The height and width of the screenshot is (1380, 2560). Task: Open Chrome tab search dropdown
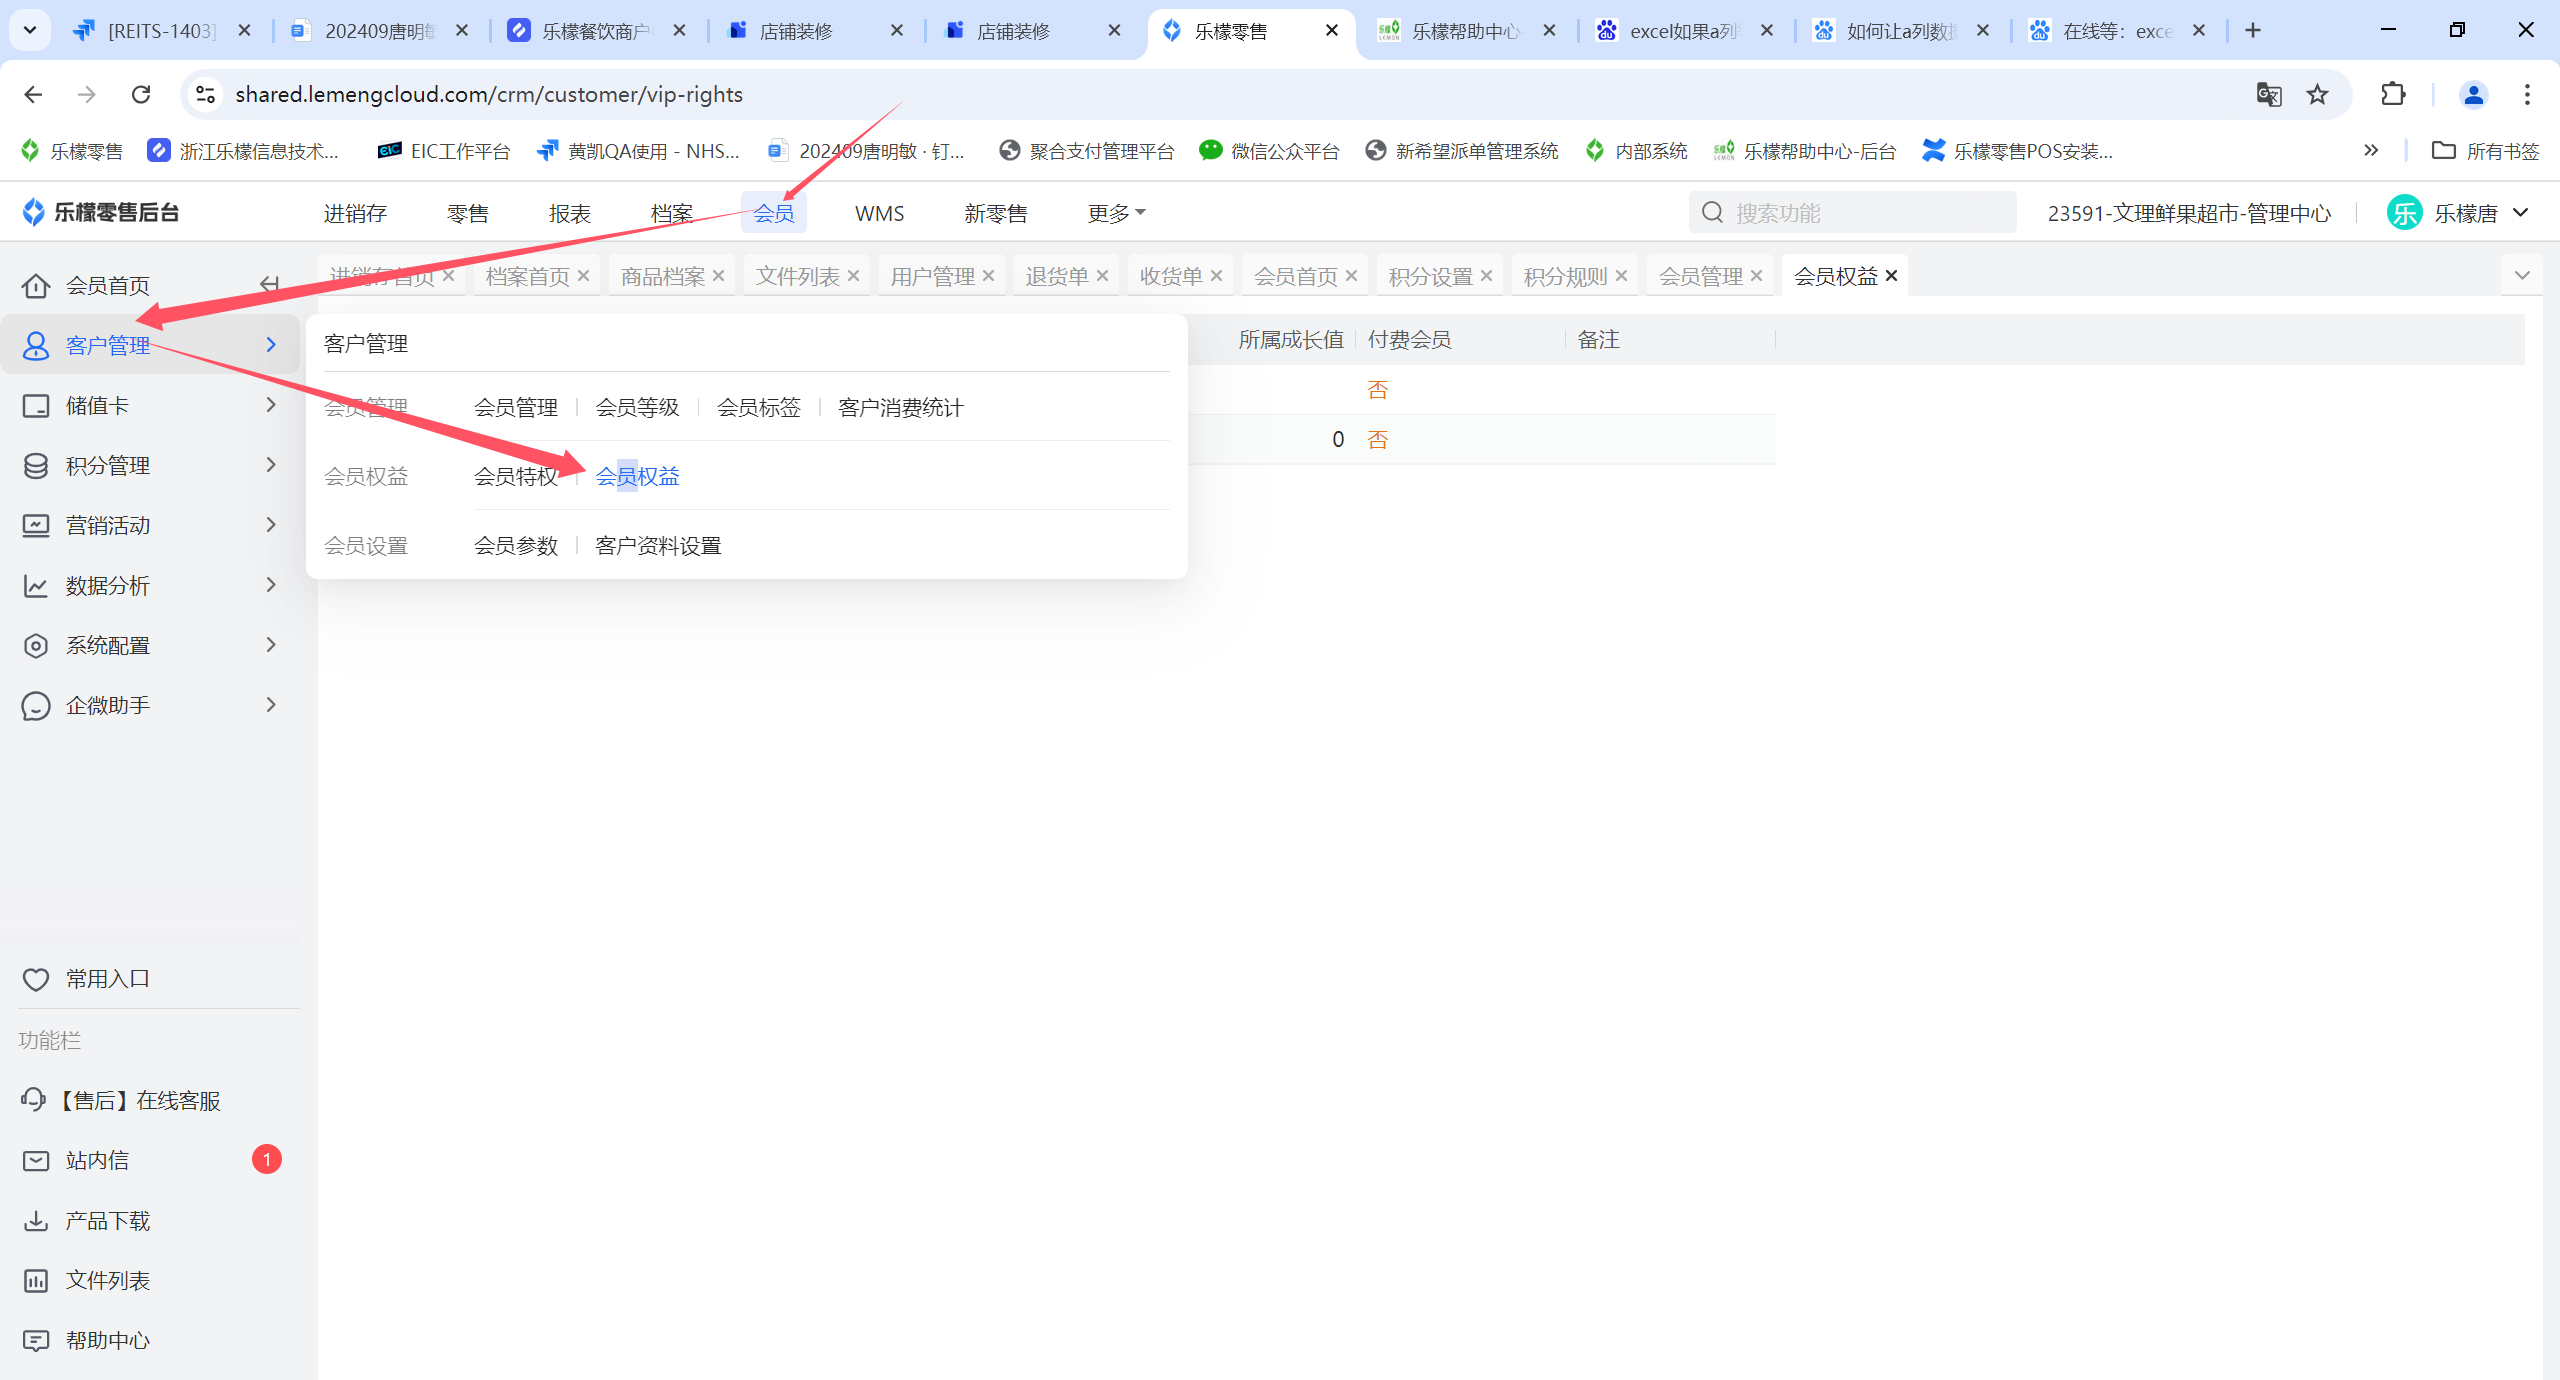coord(30,30)
